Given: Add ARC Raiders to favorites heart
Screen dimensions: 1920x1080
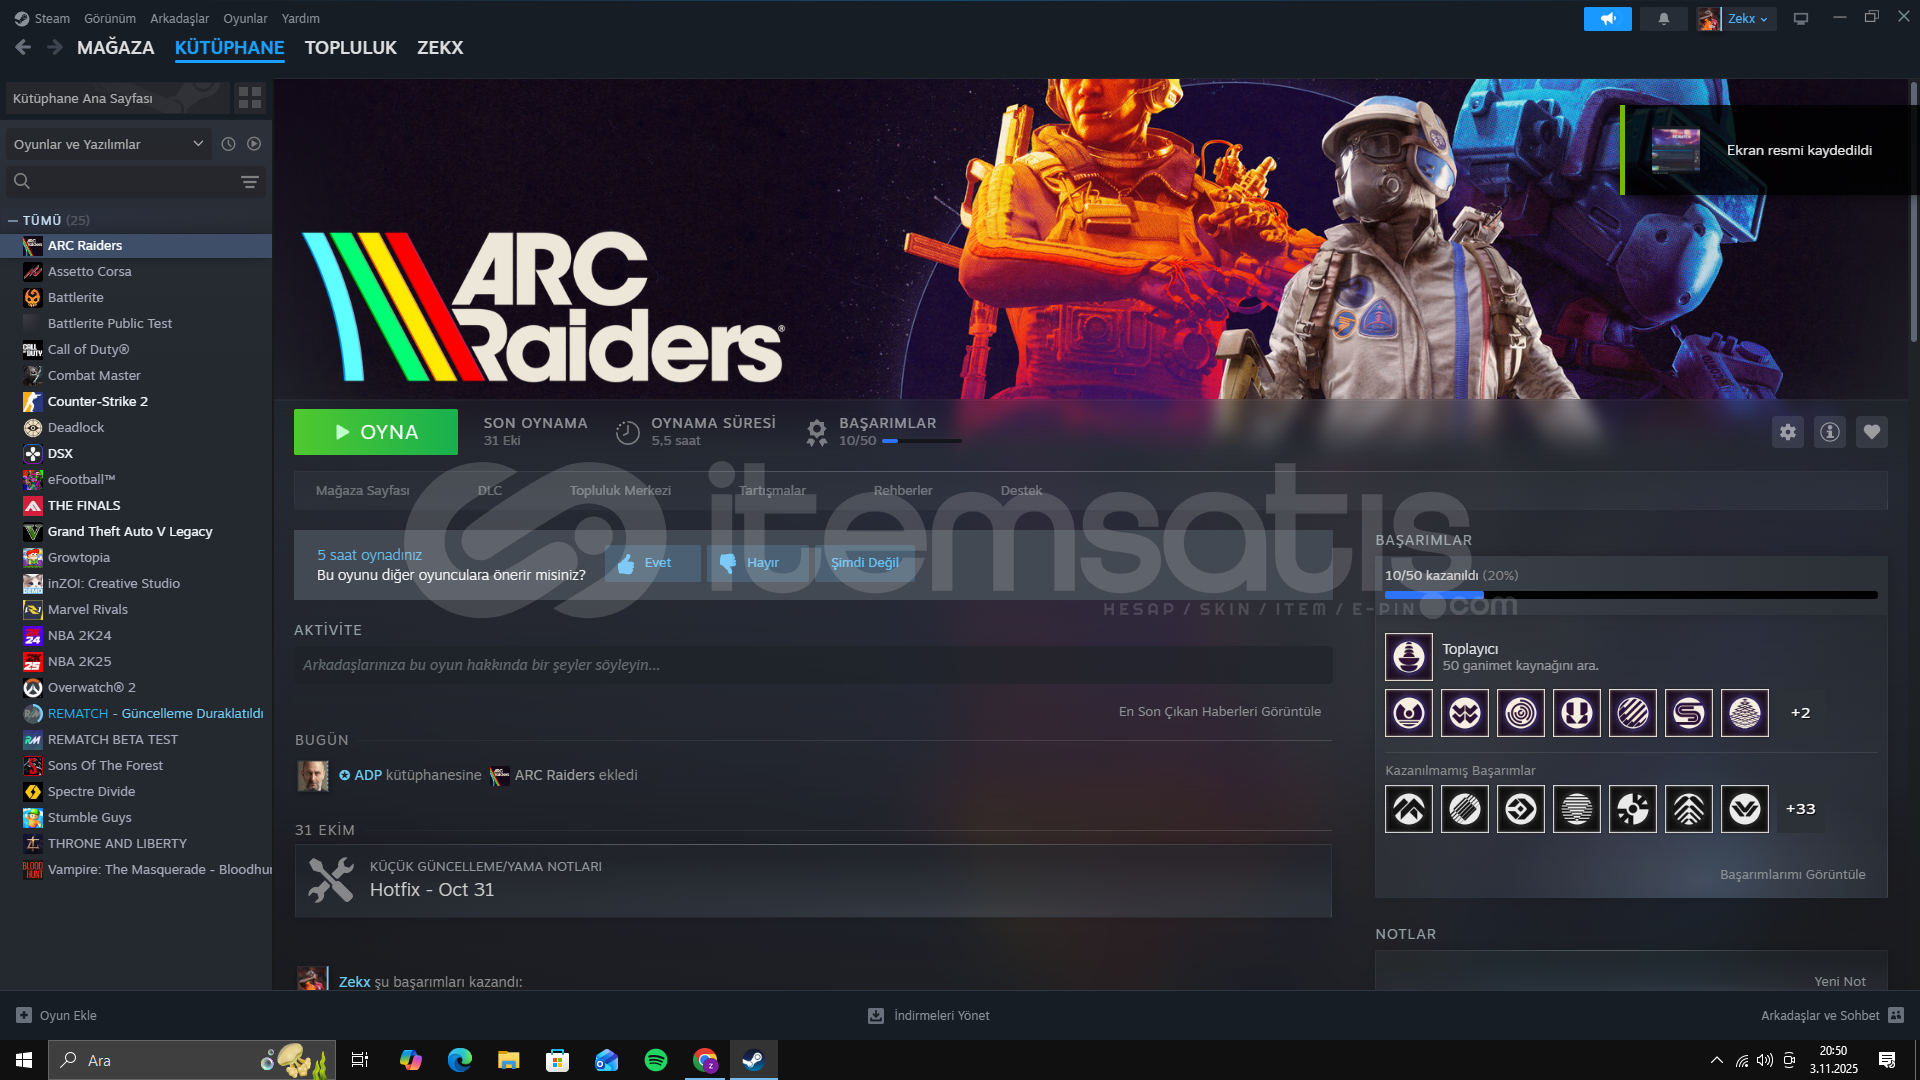Looking at the screenshot, I should tap(1871, 432).
